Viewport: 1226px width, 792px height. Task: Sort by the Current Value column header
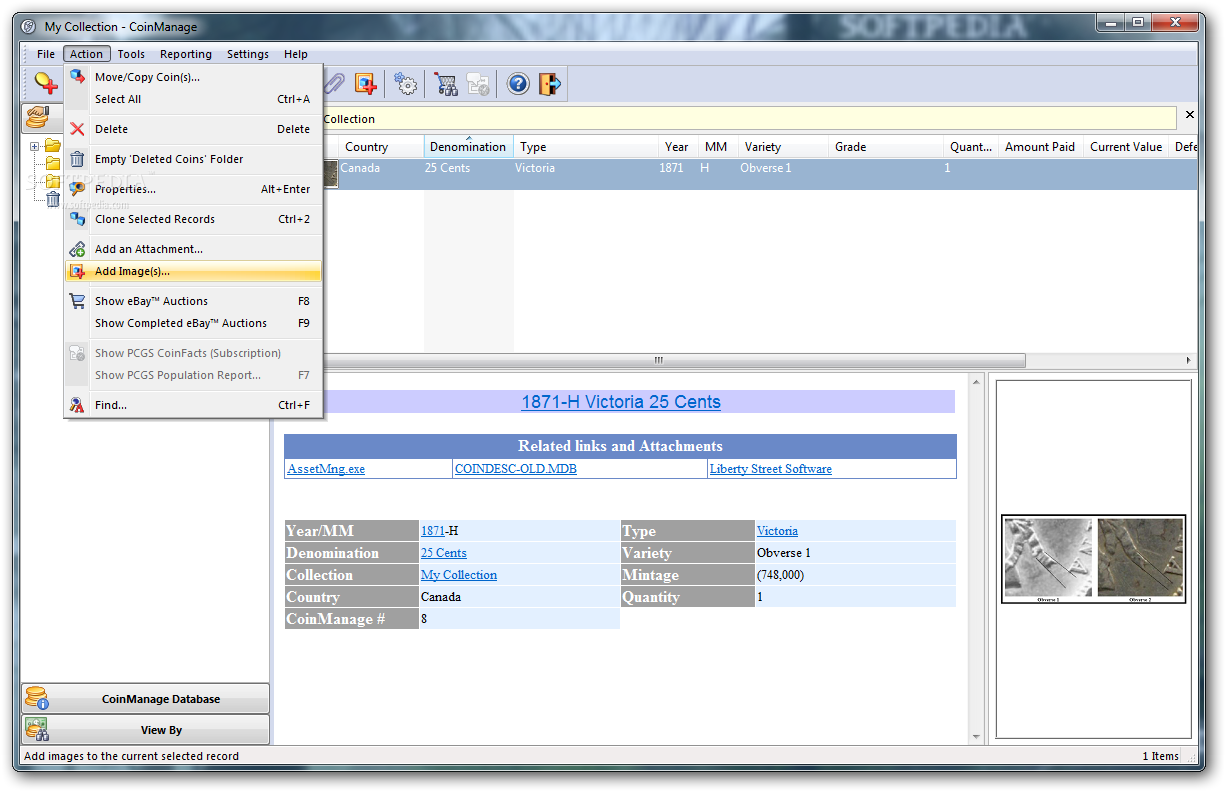click(1127, 147)
